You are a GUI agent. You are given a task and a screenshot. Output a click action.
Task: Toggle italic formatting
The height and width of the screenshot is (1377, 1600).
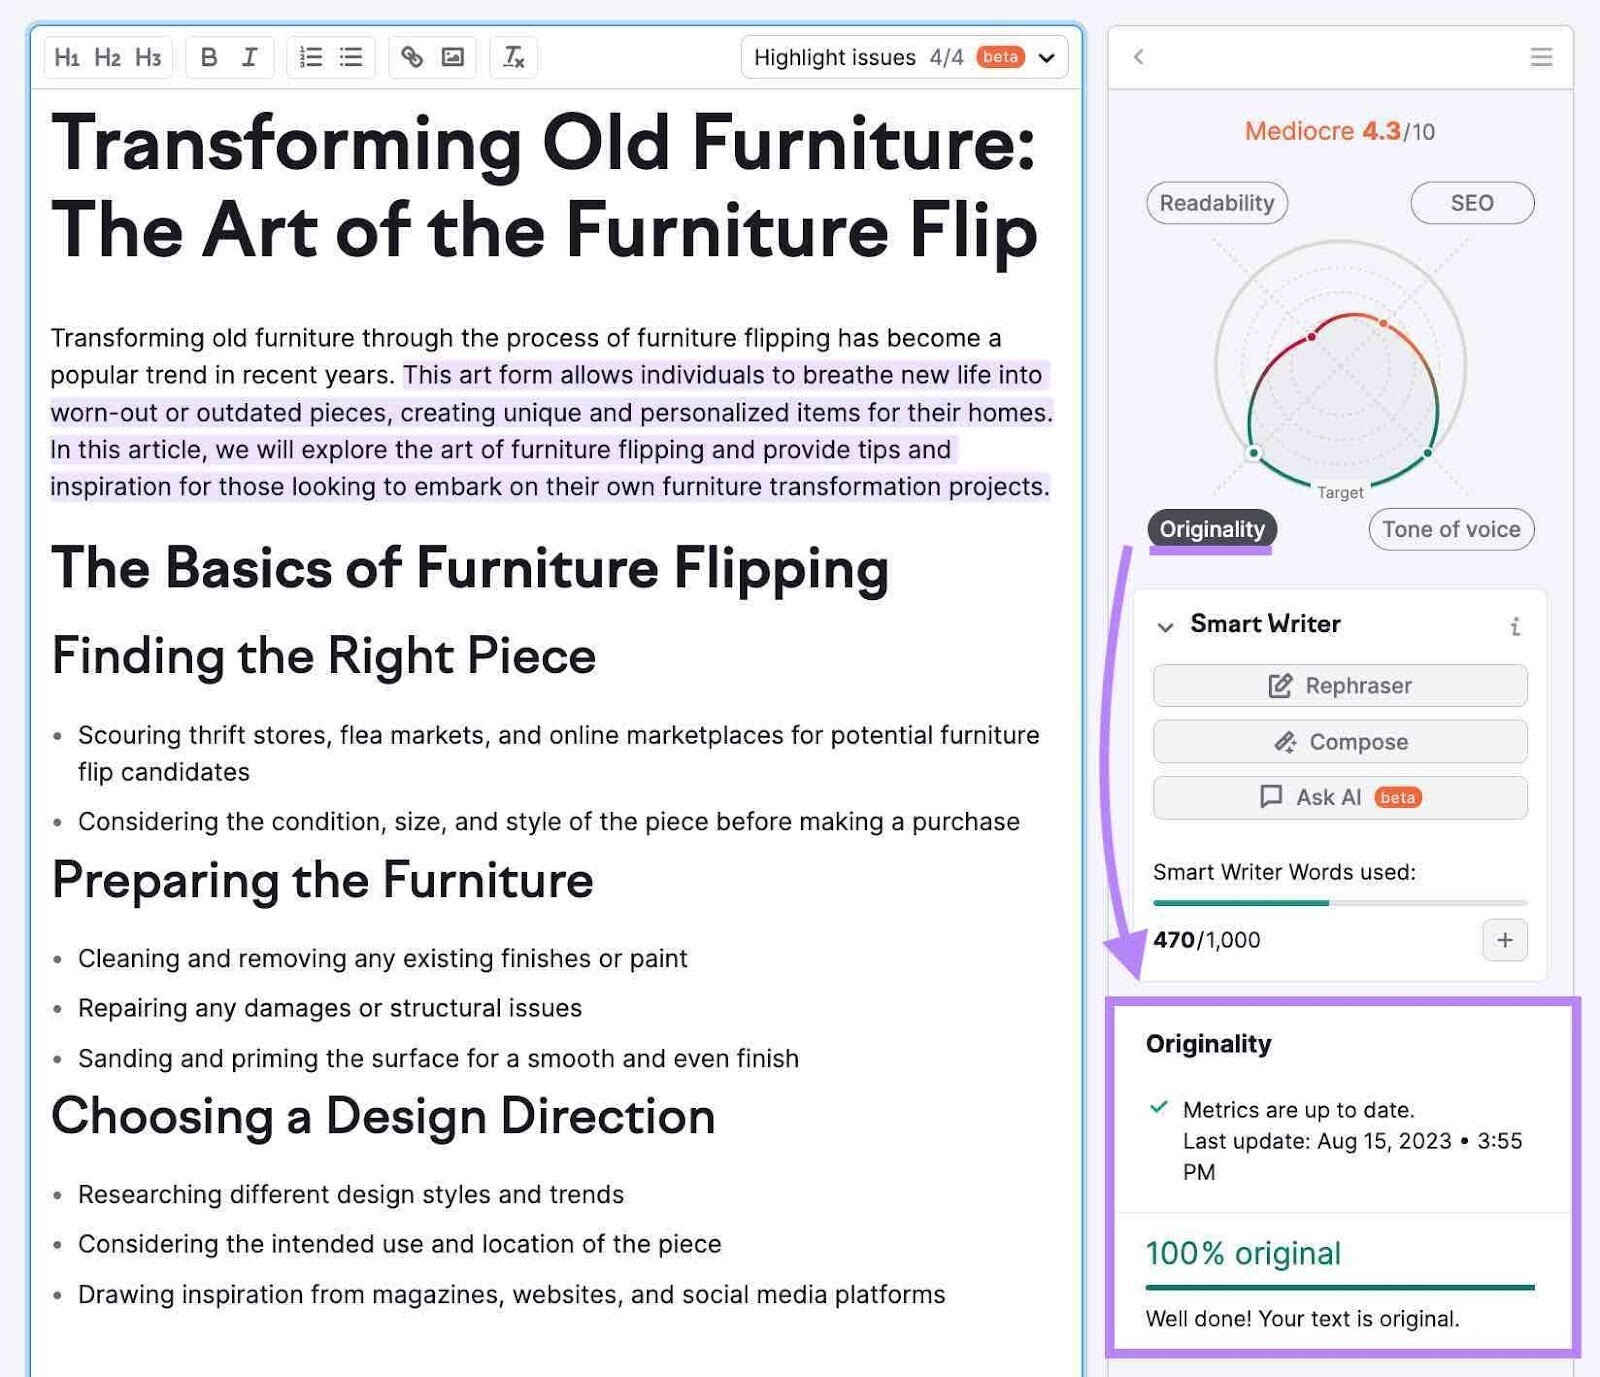coord(247,57)
